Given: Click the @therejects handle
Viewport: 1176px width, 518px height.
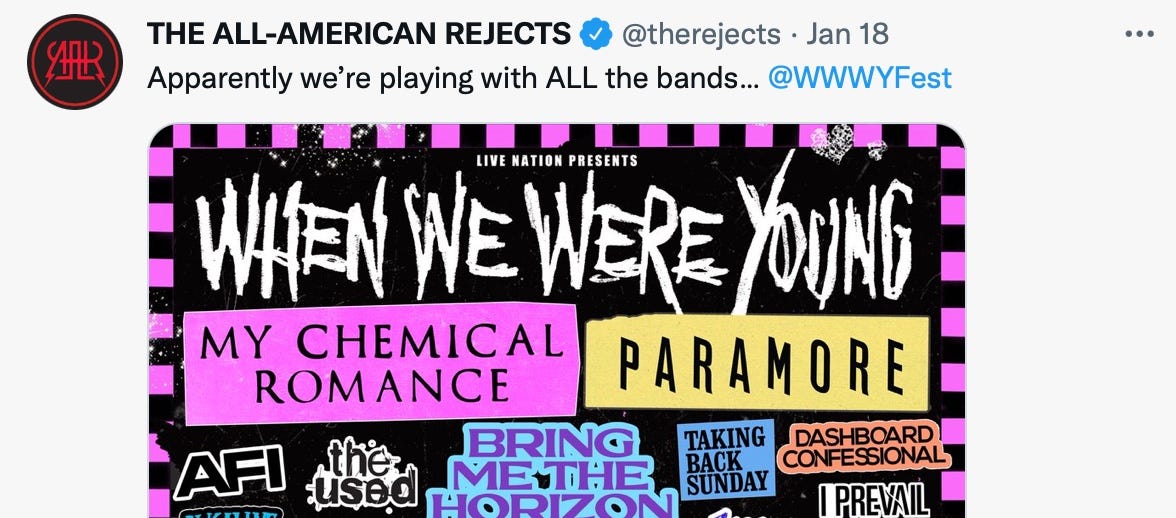Looking at the screenshot, I should coord(701,34).
